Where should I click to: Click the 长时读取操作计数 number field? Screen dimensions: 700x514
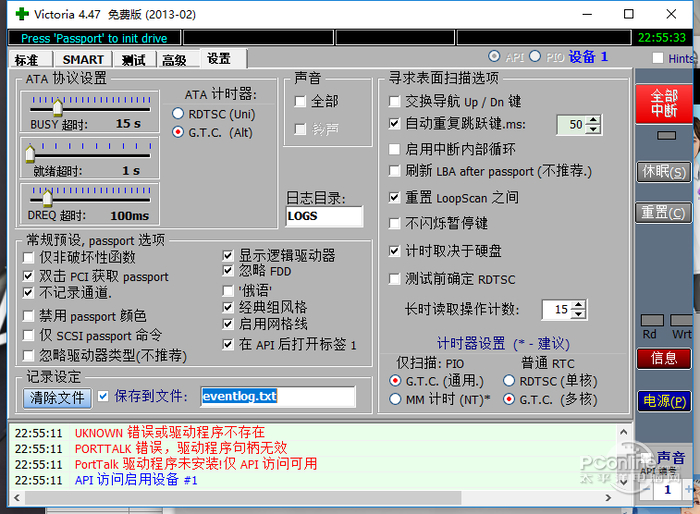coord(558,309)
